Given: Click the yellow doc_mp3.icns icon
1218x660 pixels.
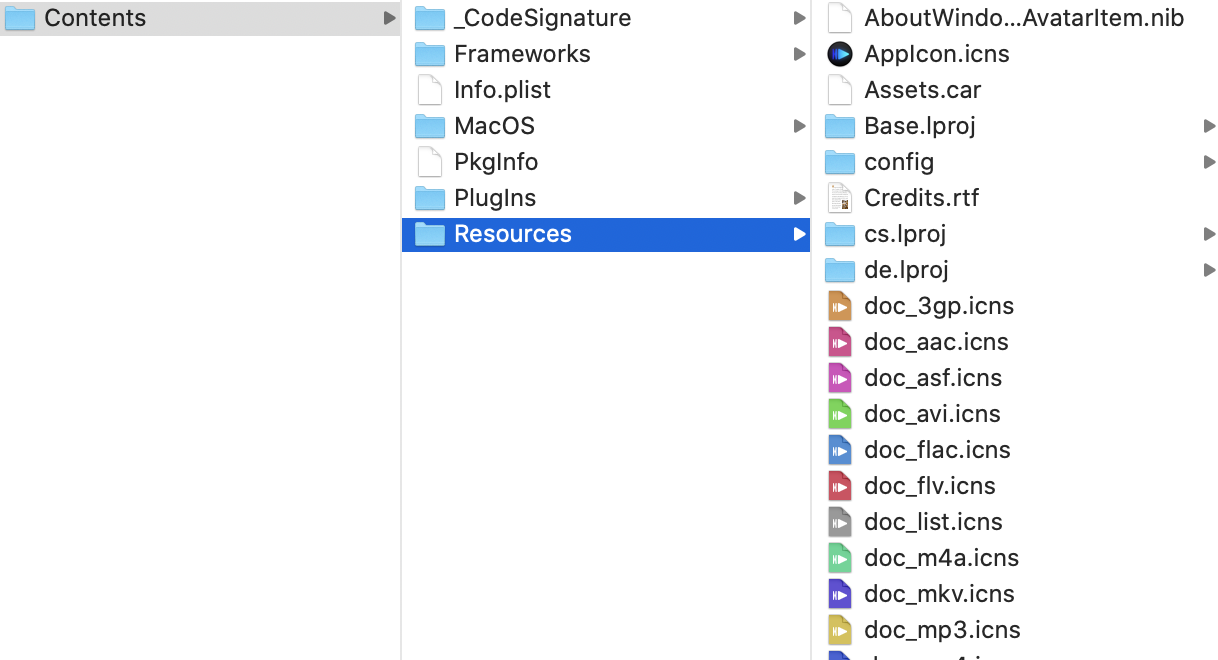Looking at the screenshot, I should tap(840, 630).
